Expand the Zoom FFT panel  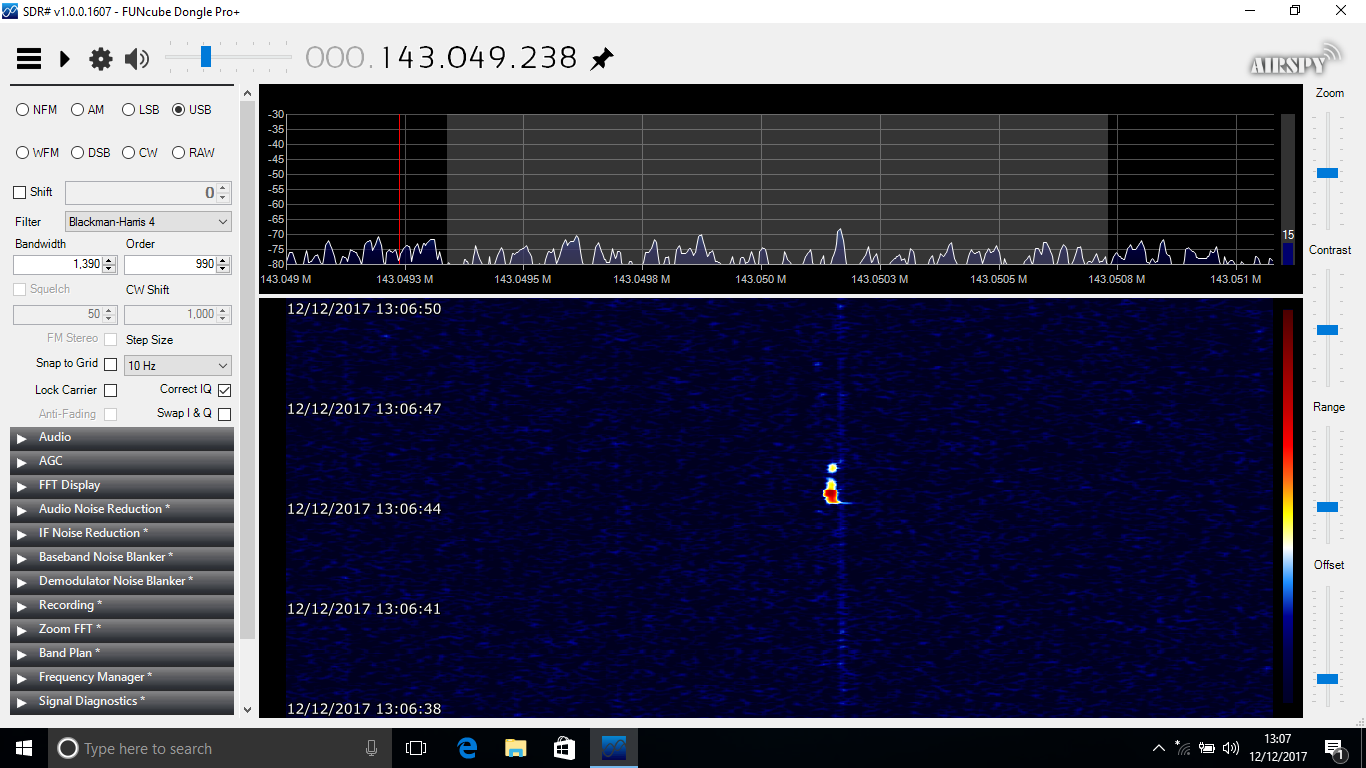coord(122,630)
